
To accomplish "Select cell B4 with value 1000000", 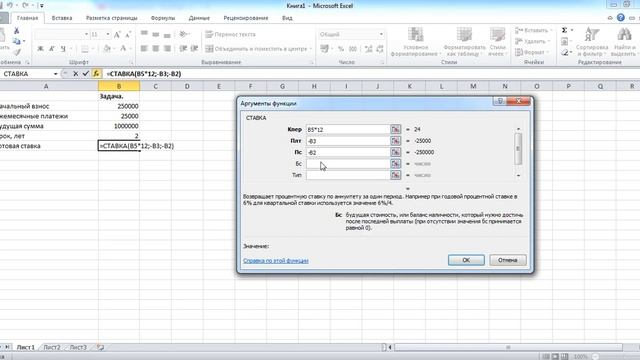I will click(x=119, y=126).
